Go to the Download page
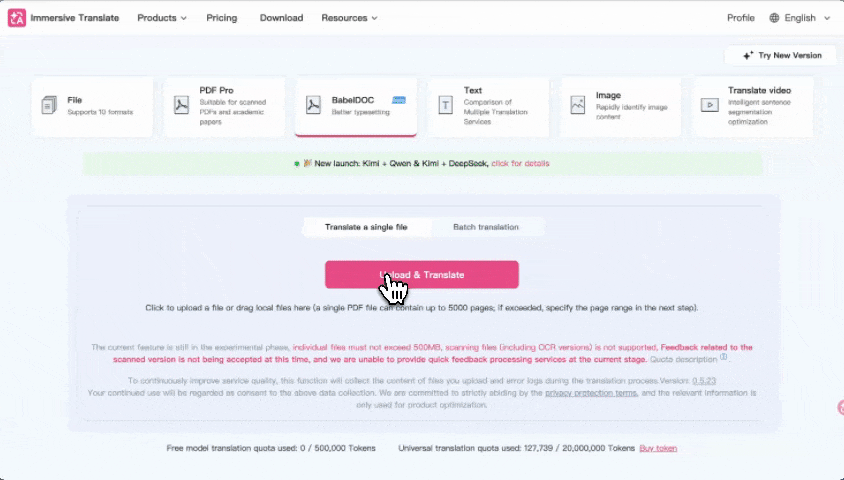 (280, 18)
